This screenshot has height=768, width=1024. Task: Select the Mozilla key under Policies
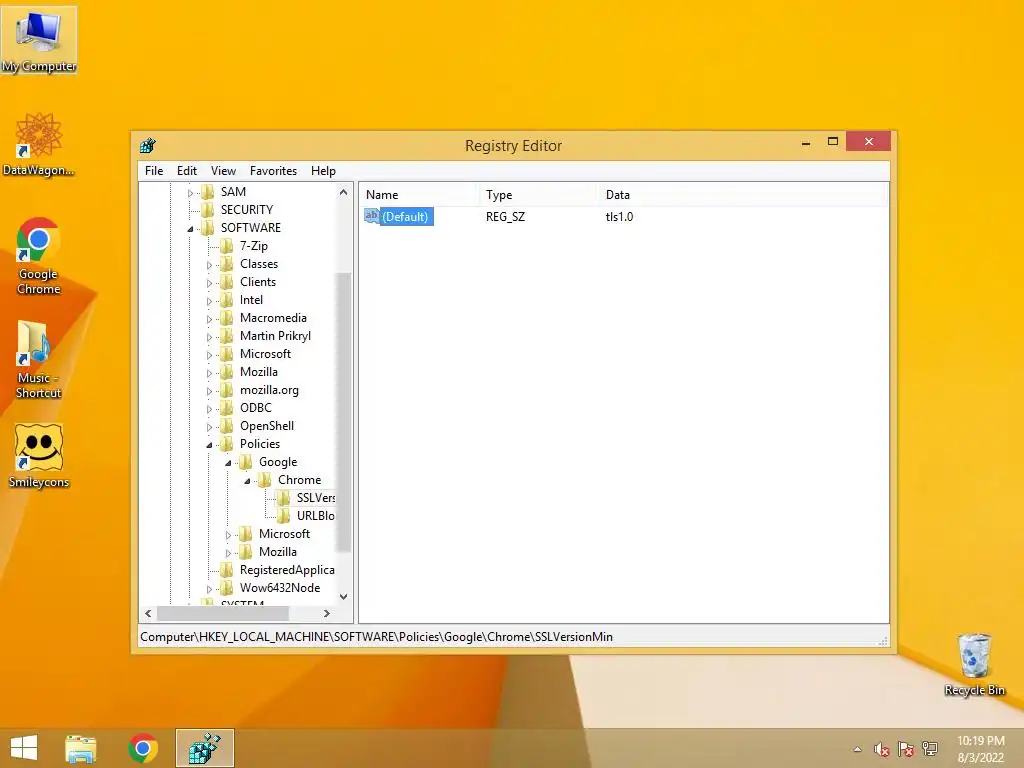coord(278,552)
